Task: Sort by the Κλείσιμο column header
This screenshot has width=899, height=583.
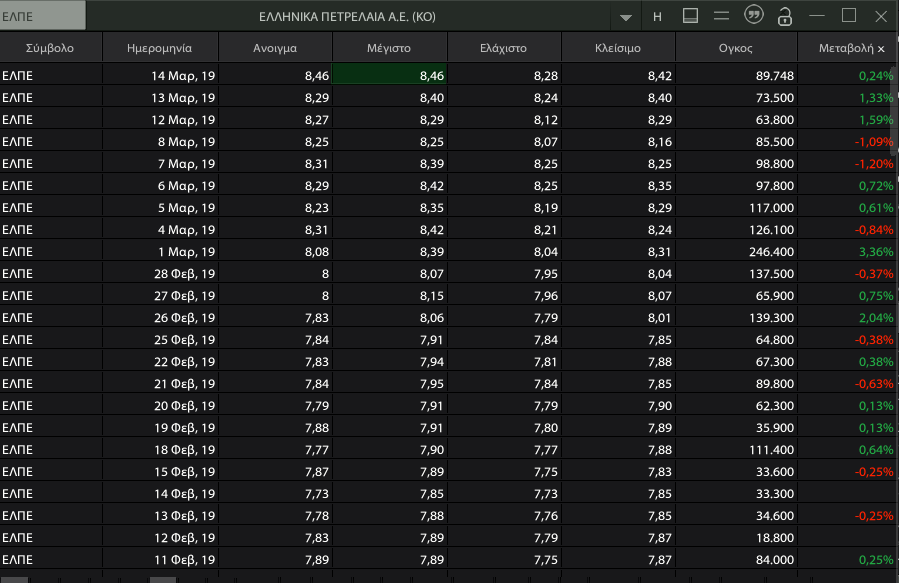Action: (x=618, y=48)
